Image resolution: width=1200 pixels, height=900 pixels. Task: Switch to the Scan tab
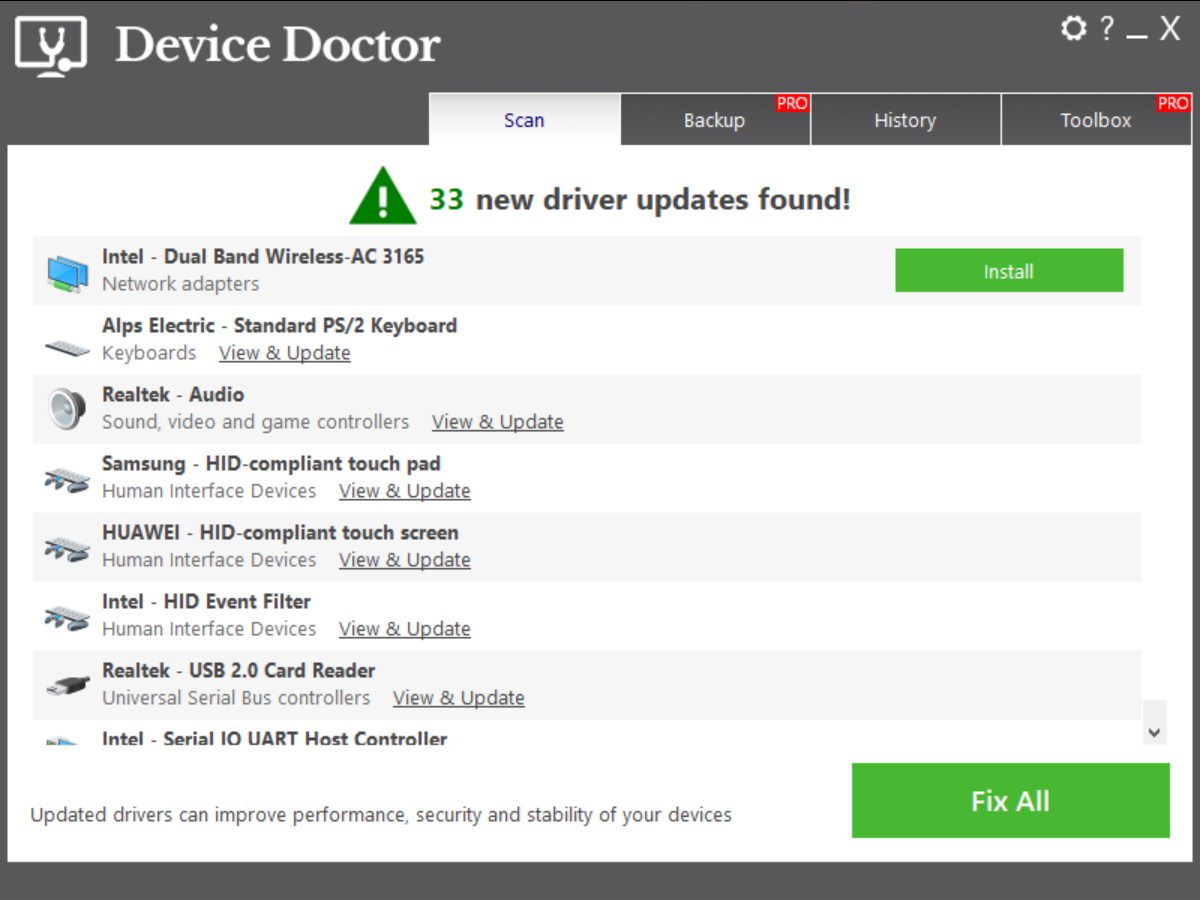coord(525,120)
